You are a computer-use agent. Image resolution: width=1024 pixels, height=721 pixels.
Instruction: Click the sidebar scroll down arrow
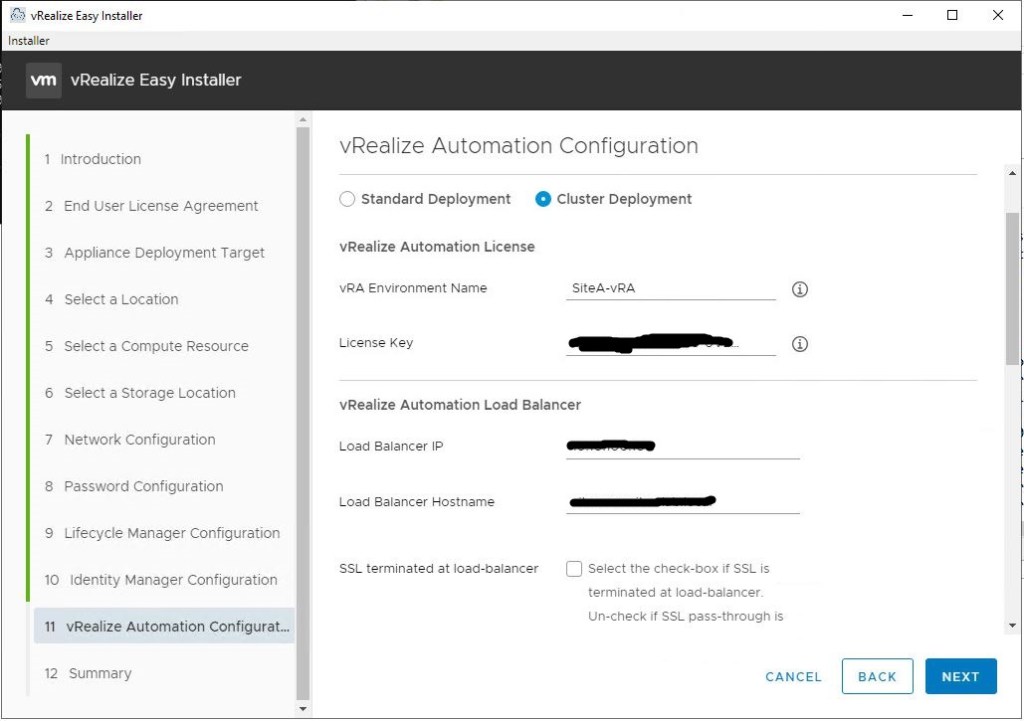[x=304, y=709]
